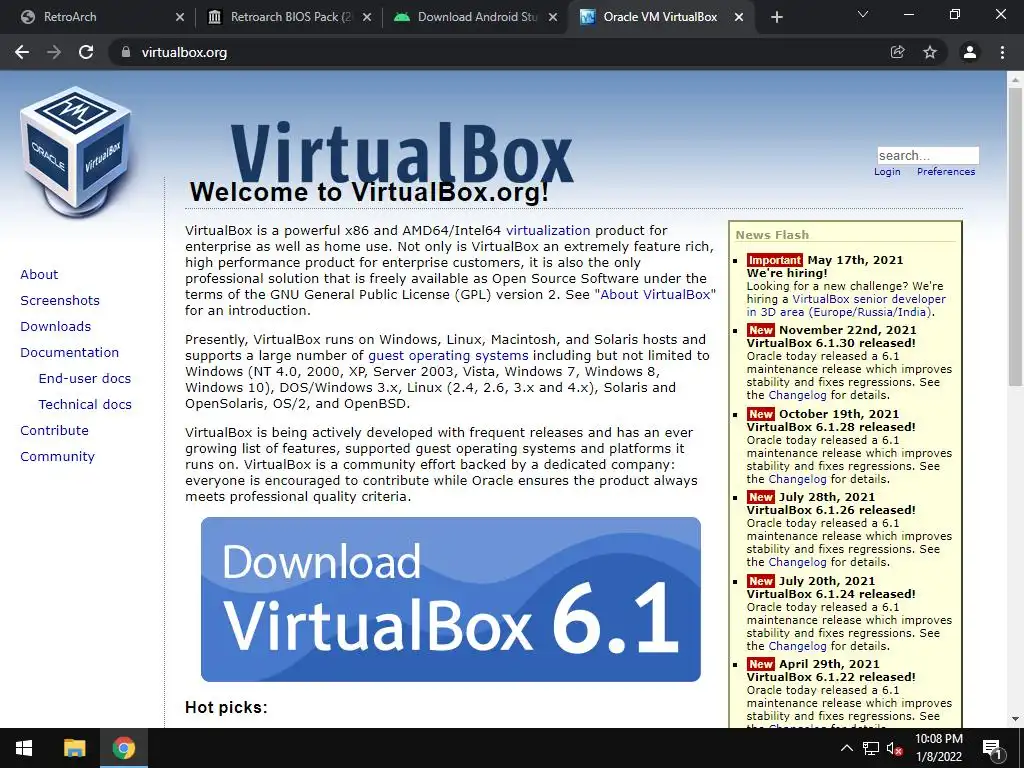Close the Oracle VM VirtualBox tab
This screenshot has width=1024, height=768.
click(739, 17)
